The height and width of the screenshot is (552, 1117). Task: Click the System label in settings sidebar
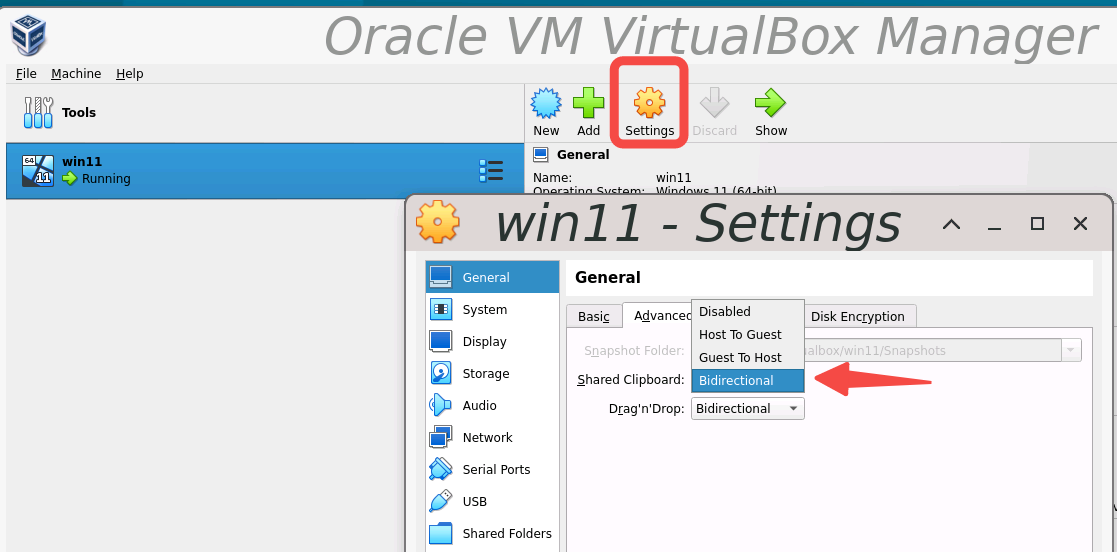(x=484, y=309)
